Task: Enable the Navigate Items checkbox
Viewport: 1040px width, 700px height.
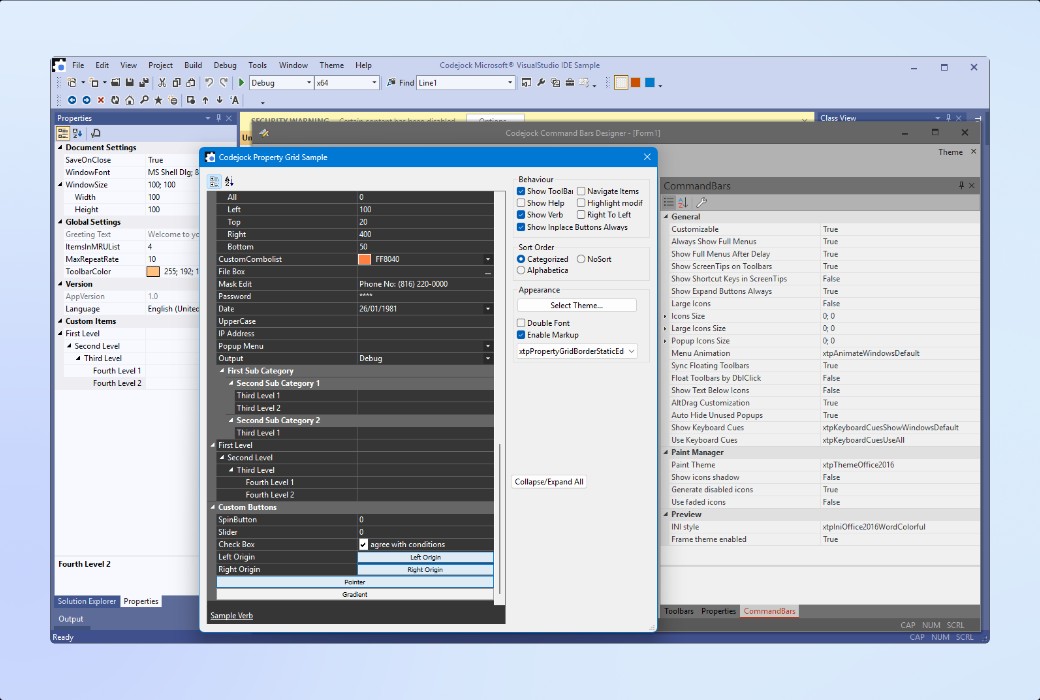Action: click(581, 191)
